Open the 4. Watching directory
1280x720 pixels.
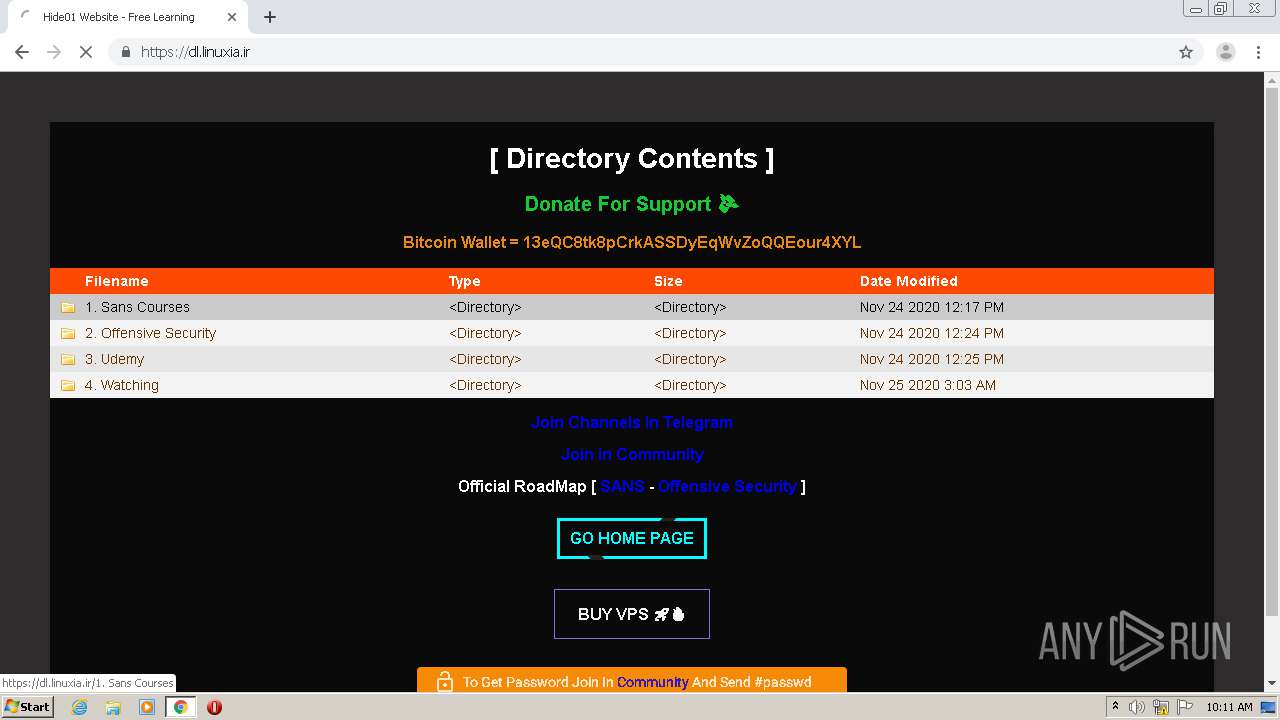coord(121,385)
